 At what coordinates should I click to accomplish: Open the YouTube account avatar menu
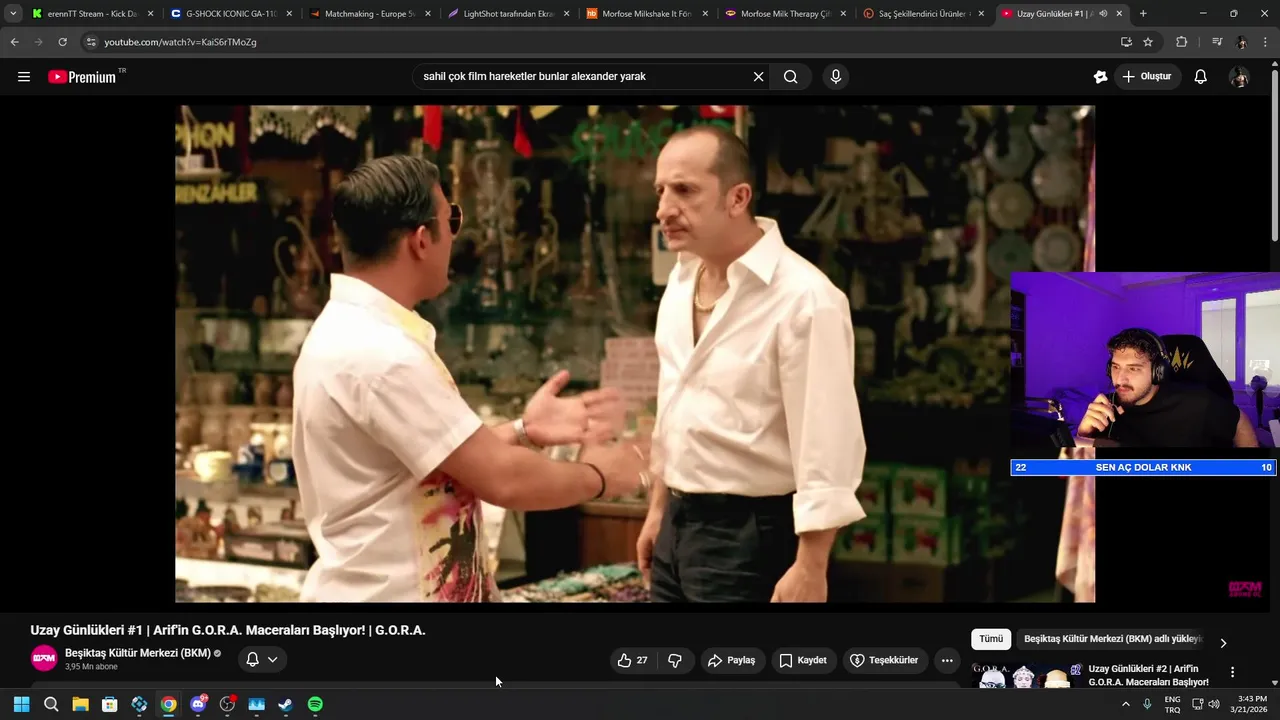click(1239, 77)
